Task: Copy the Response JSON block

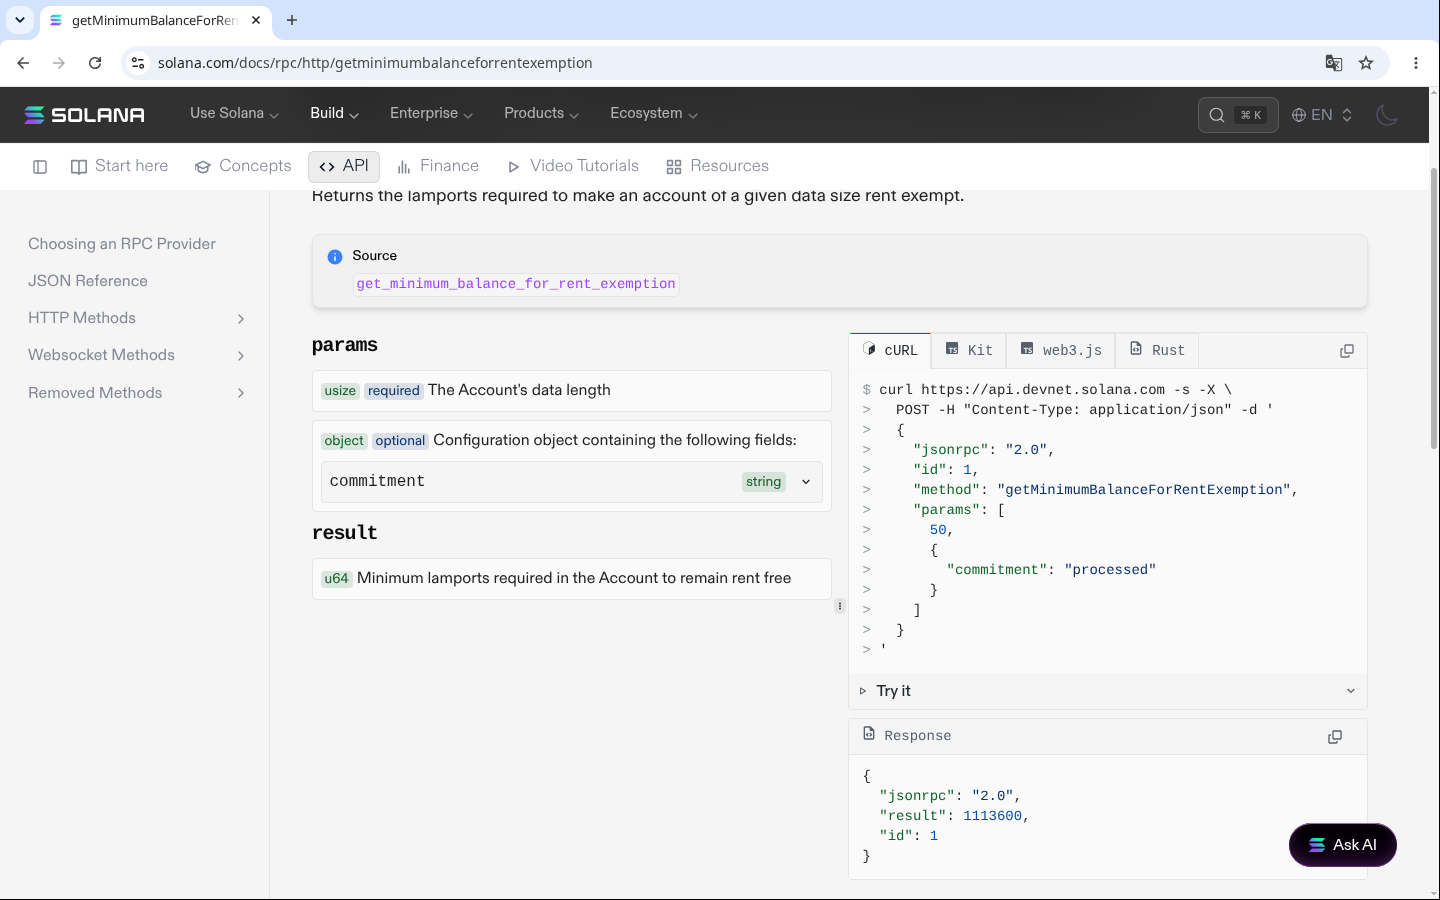Action: pyautogui.click(x=1335, y=737)
